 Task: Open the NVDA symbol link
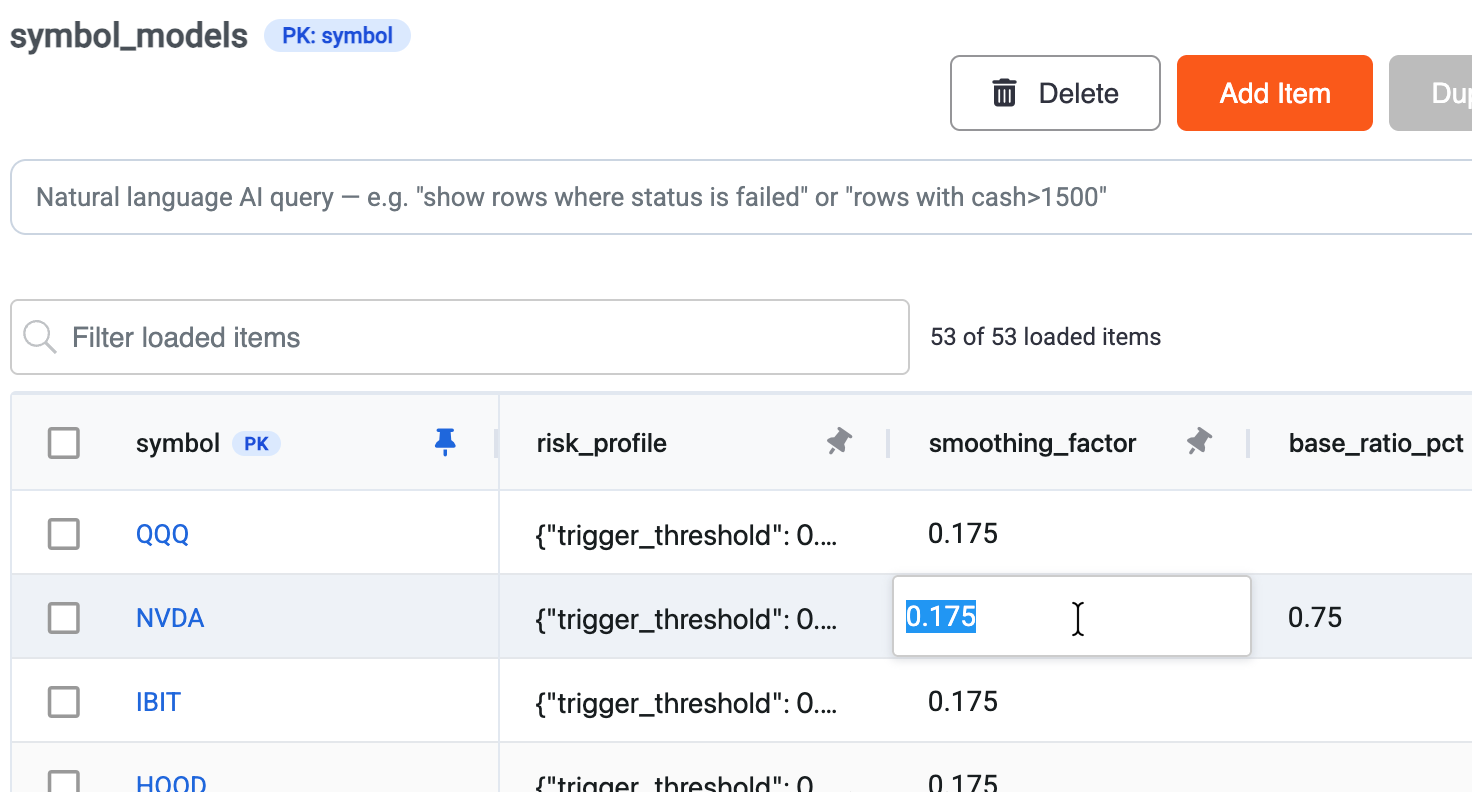click(170, 618)
